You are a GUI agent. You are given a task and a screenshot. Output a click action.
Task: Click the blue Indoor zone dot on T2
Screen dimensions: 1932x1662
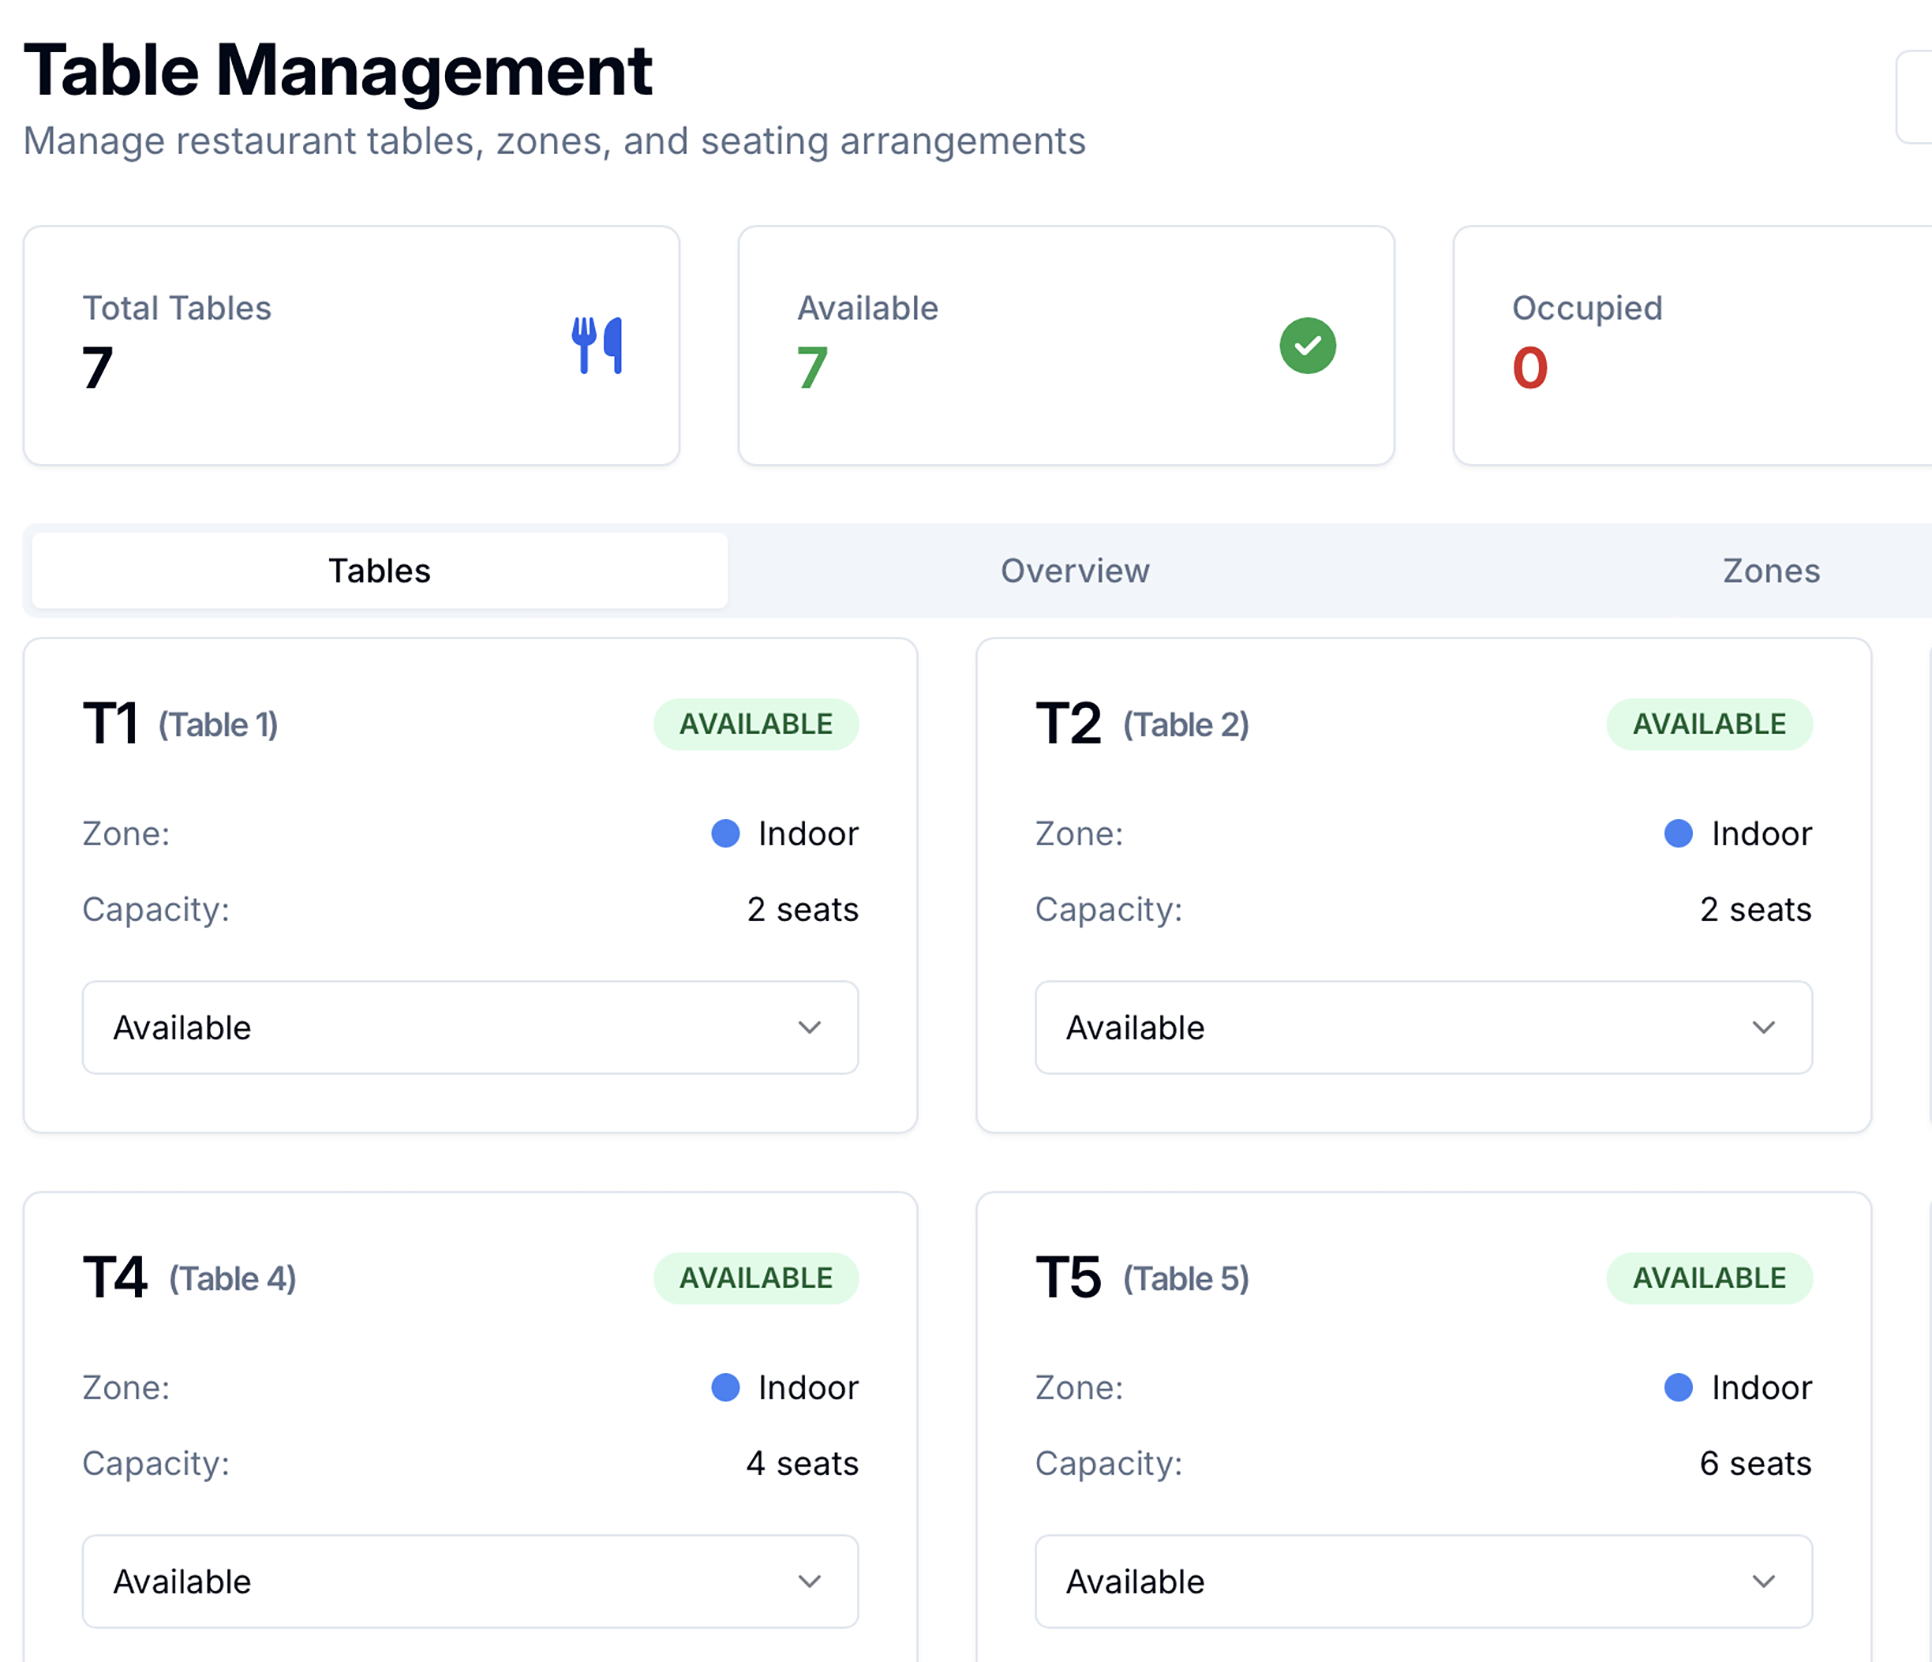tap(1678, 833)
